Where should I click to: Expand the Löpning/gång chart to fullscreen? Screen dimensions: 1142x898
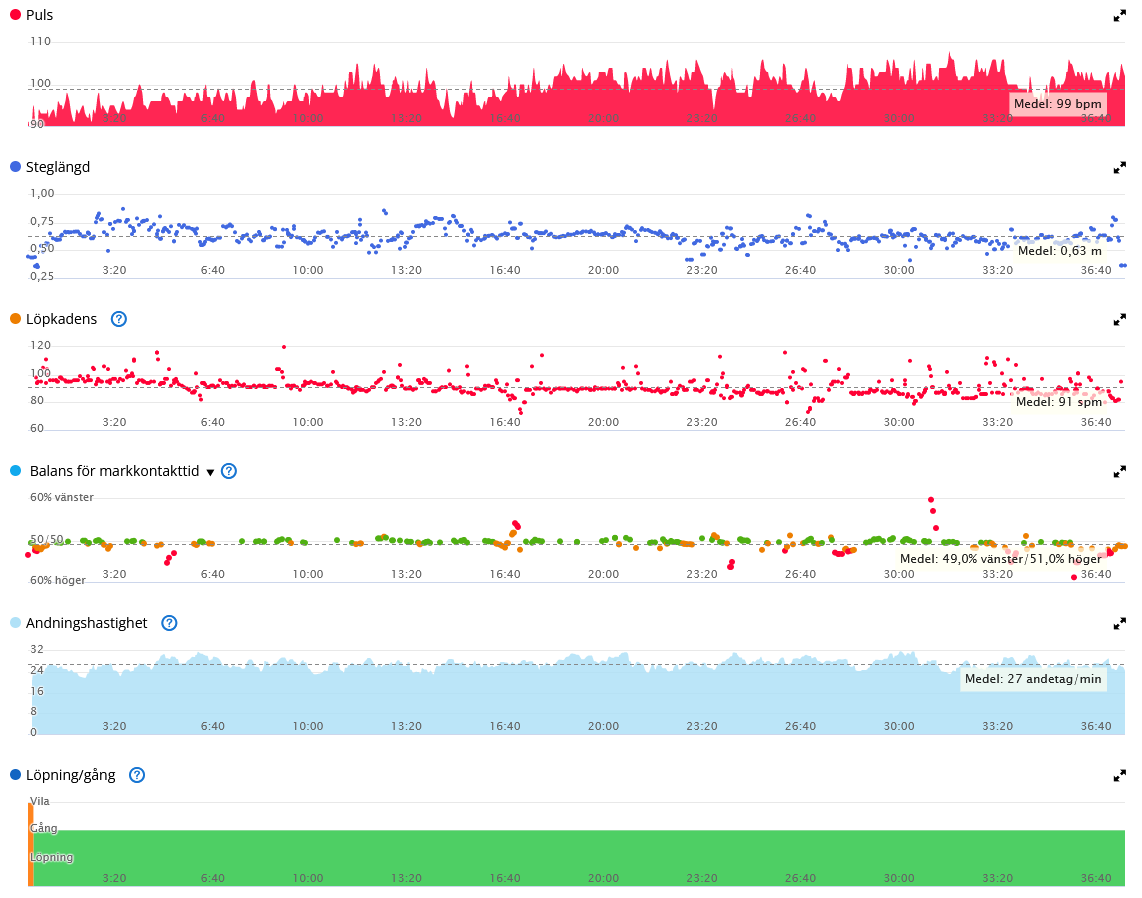click(1119, 776)
